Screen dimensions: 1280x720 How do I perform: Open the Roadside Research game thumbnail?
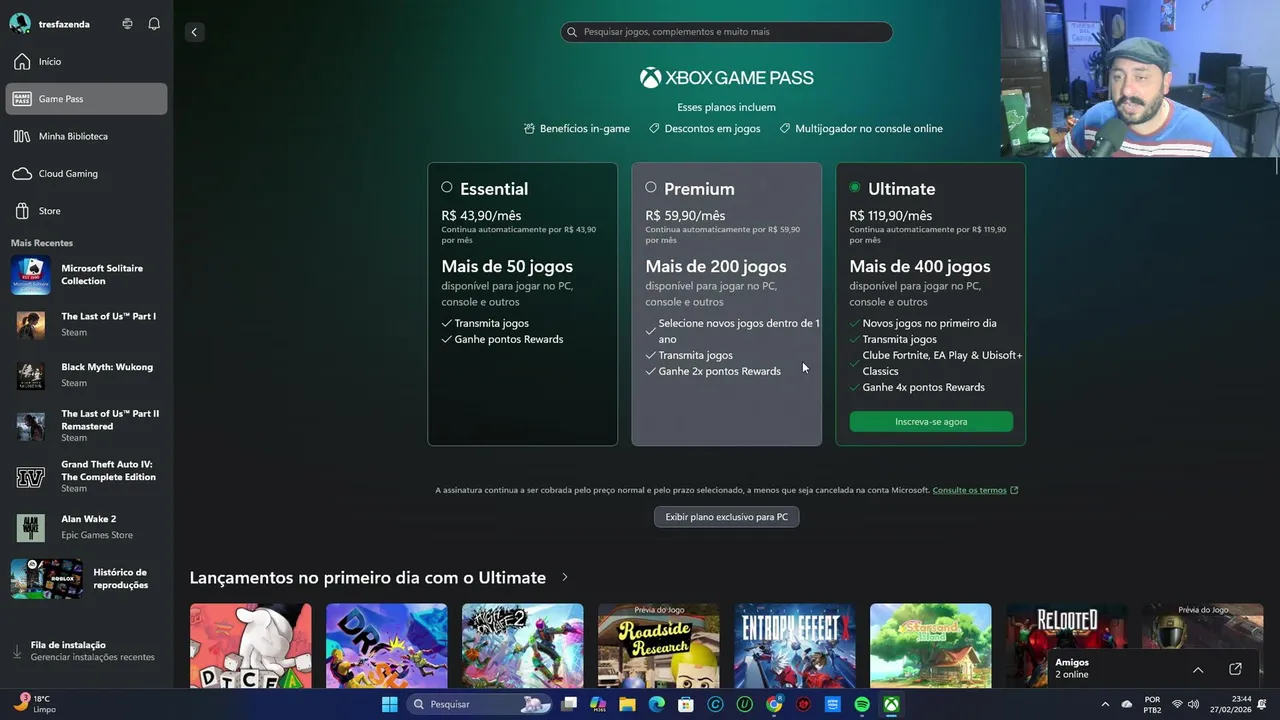click(658, 646)
